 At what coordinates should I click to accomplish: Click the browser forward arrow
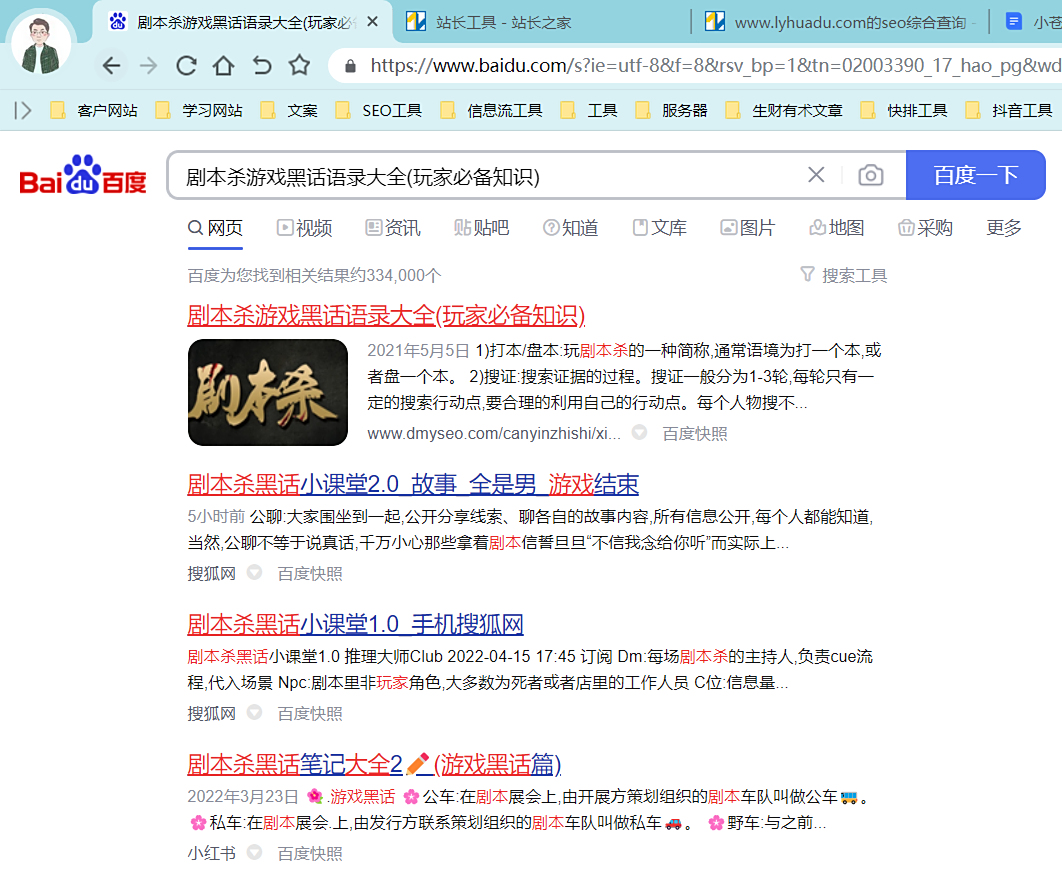[x=148, y=66]
